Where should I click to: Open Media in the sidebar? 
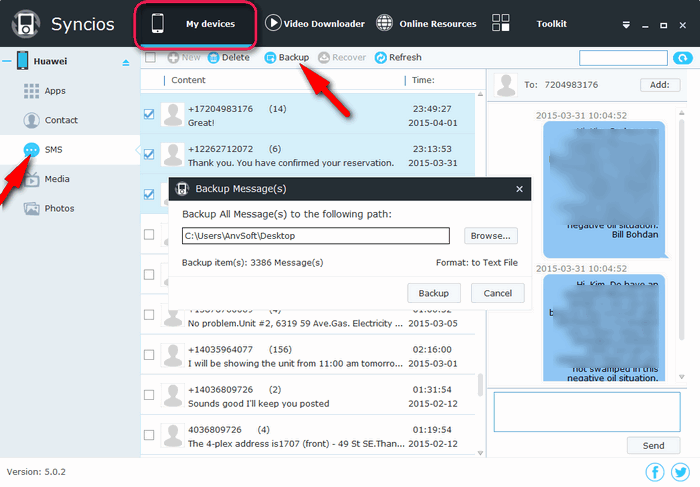[x=57, y=179]
